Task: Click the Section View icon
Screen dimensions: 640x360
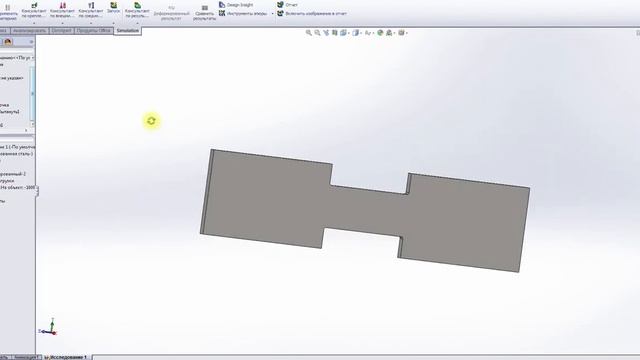Action: [x=334, y=33]
